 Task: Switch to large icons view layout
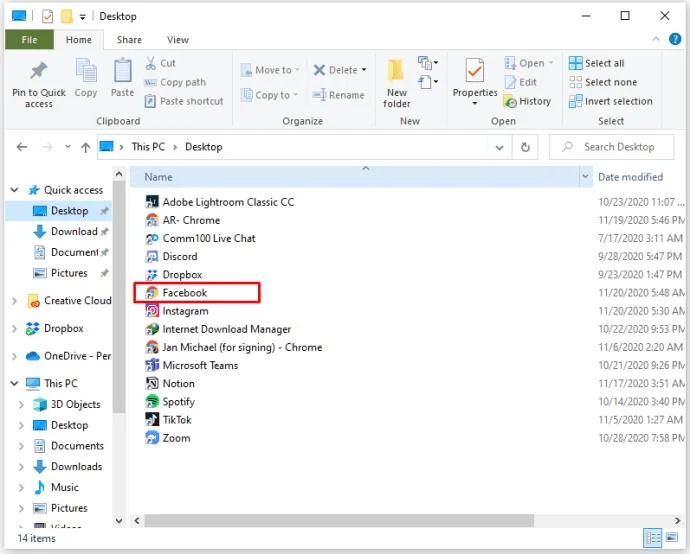pyautogui.click(x=672, y=538)
